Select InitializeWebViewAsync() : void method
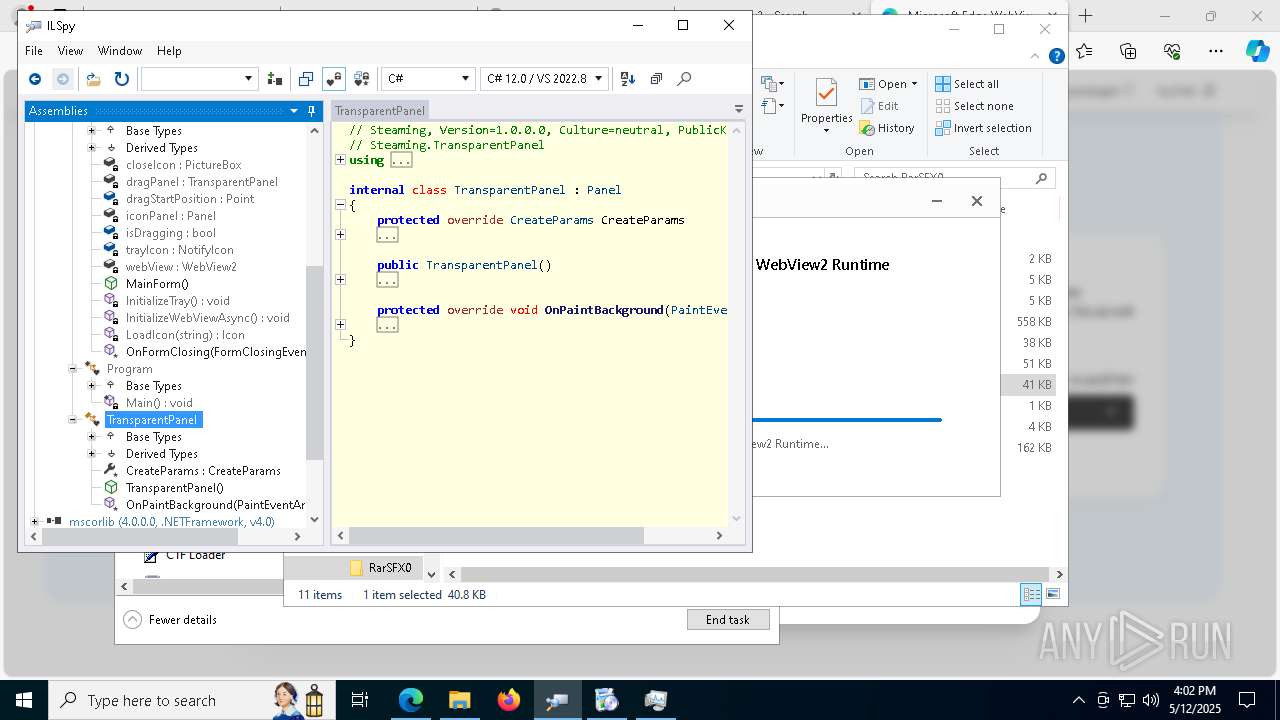This screenshot has height=720, width=1280. (207, 318)
